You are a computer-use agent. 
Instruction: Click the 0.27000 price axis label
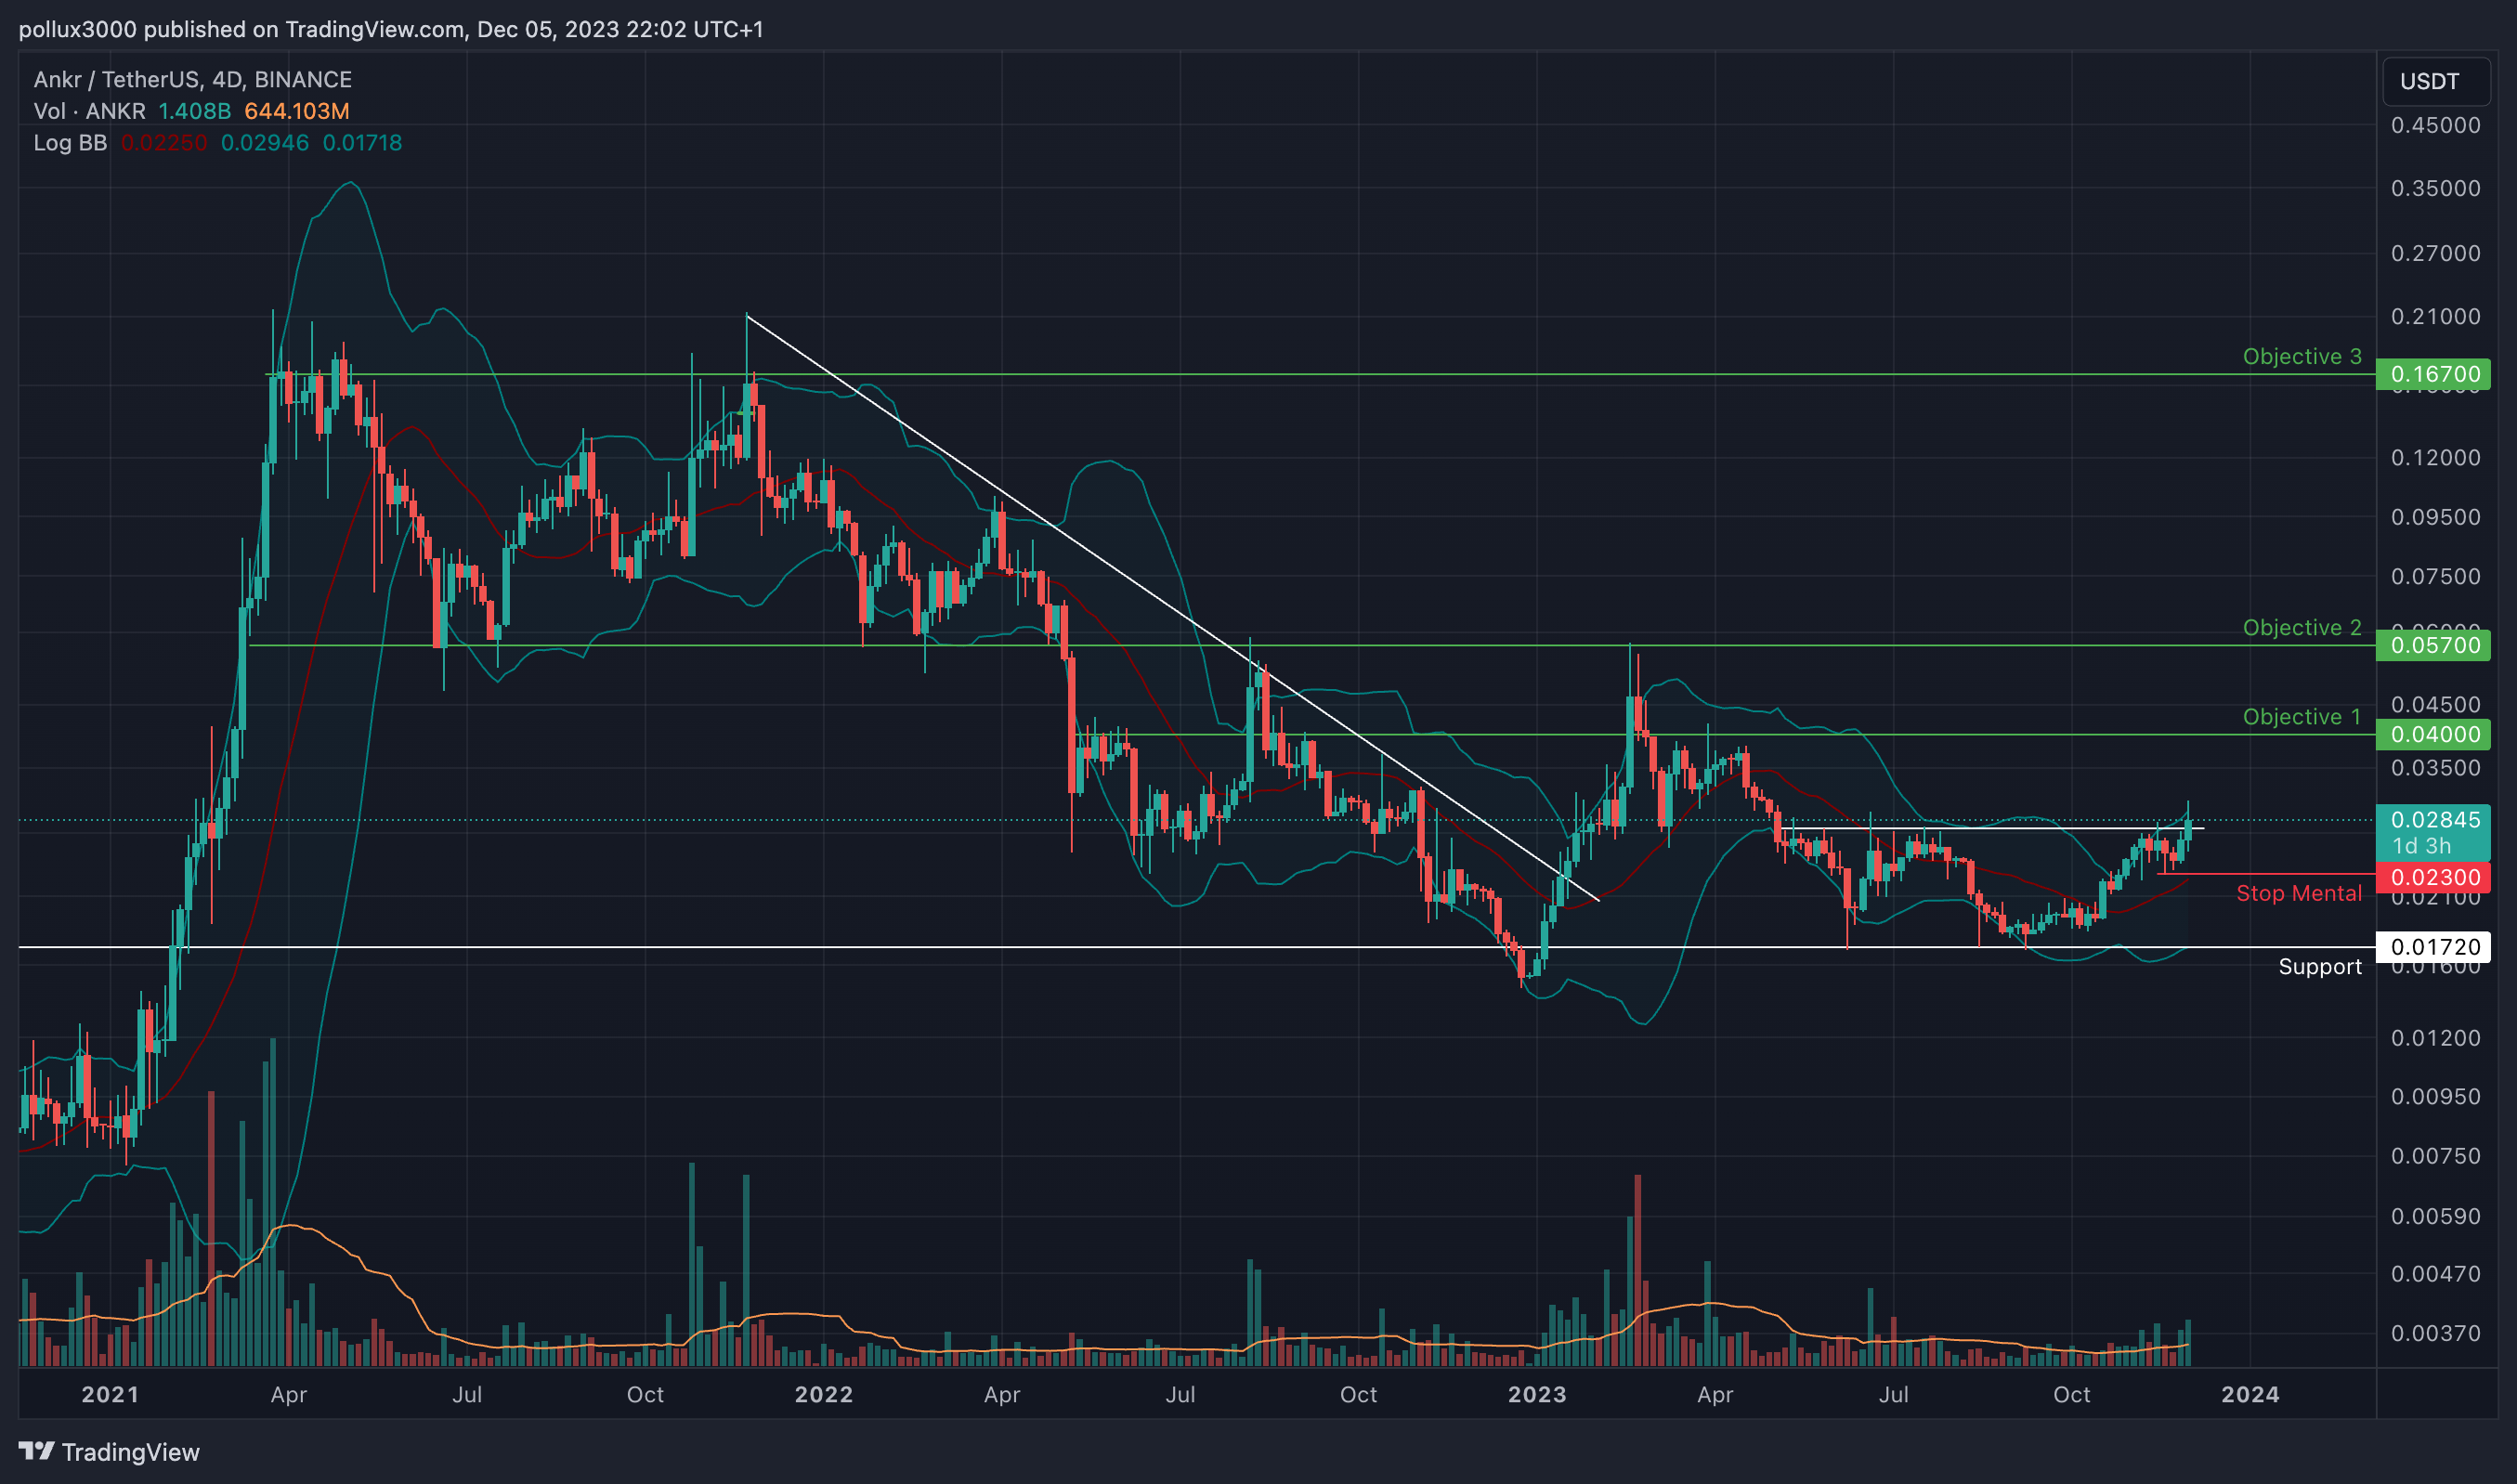(x=2435, y=253)
